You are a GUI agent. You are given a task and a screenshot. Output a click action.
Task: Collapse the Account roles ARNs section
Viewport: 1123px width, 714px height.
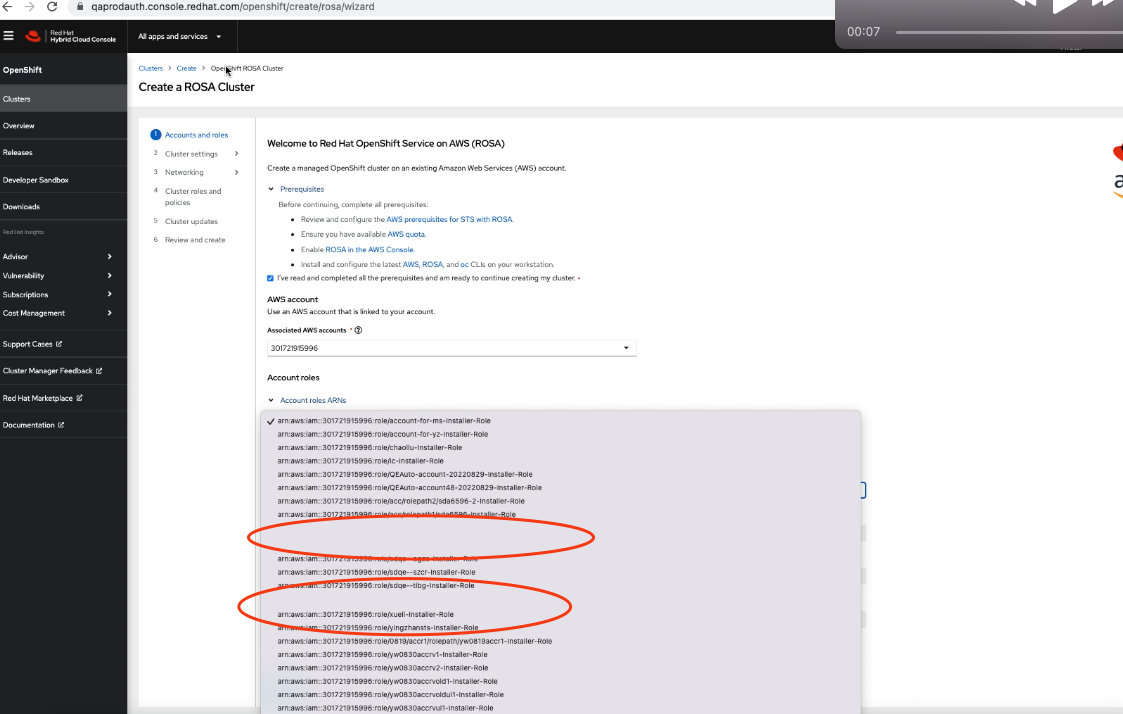[x=307, y=400]
